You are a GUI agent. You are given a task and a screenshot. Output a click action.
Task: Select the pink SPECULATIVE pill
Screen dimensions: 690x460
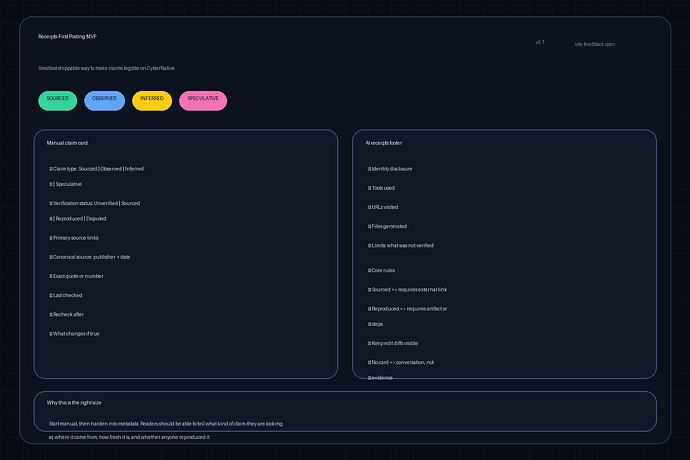point(203,99)
